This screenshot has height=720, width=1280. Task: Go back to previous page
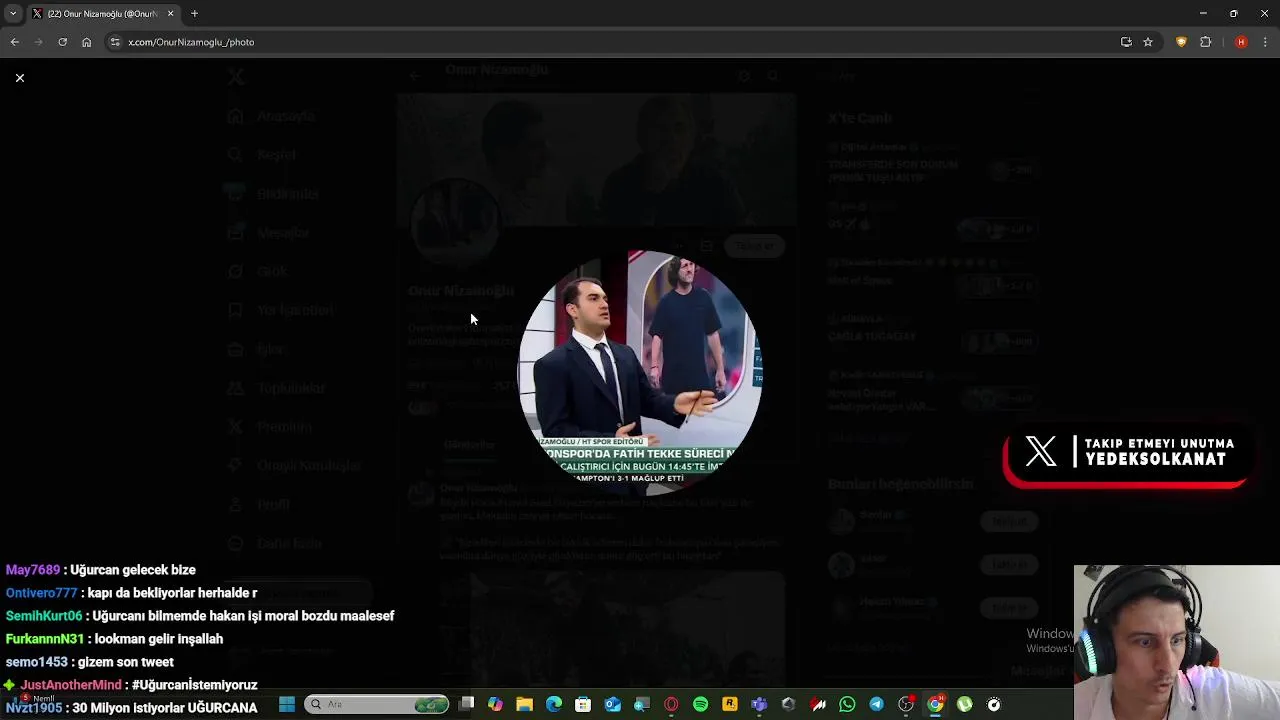click(14, 42)
